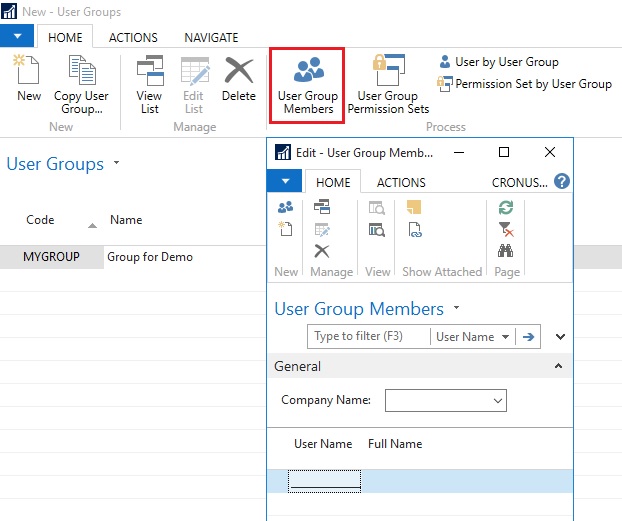
Task: Click User by User Group
Action: click(x=498, y=62)
